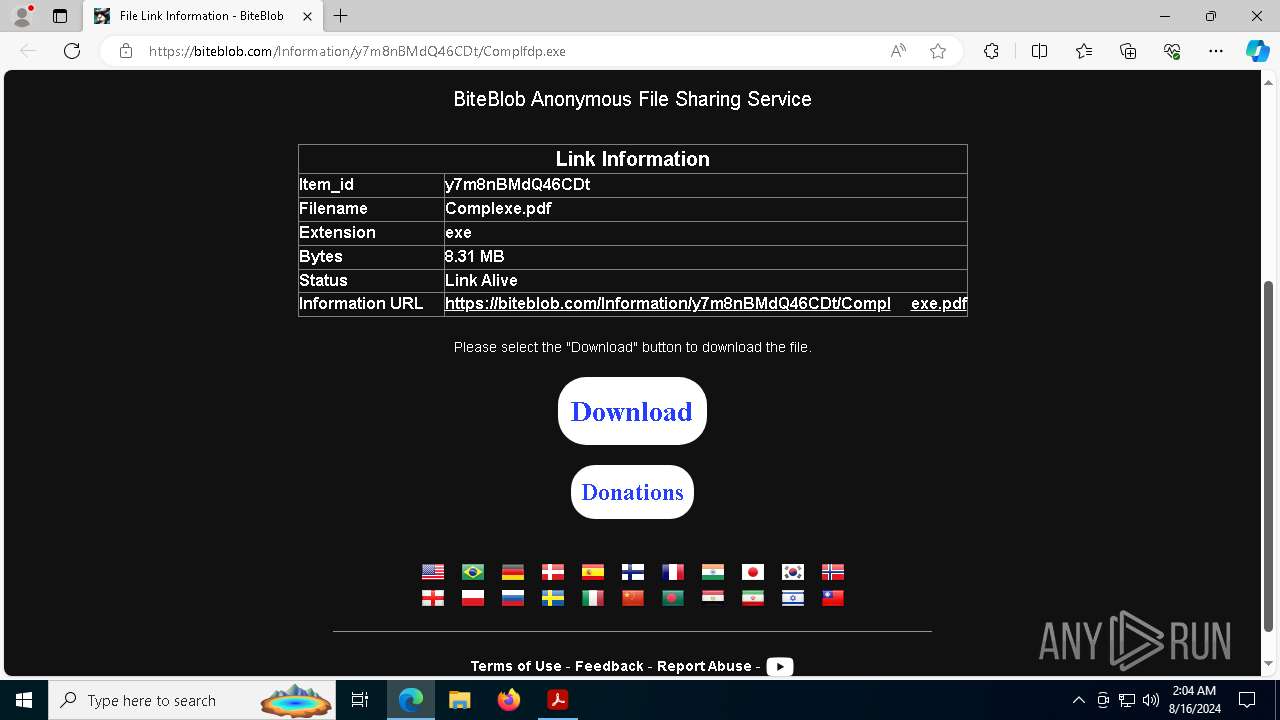The height and width of the screenshot is (720, 1280).
Task: Select the File Link Information tab
Action: tap(203, 16)
